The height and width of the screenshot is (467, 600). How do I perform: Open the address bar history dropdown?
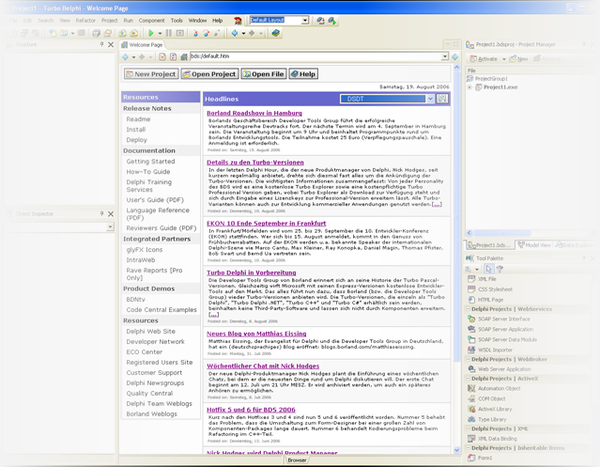[445, 56]
